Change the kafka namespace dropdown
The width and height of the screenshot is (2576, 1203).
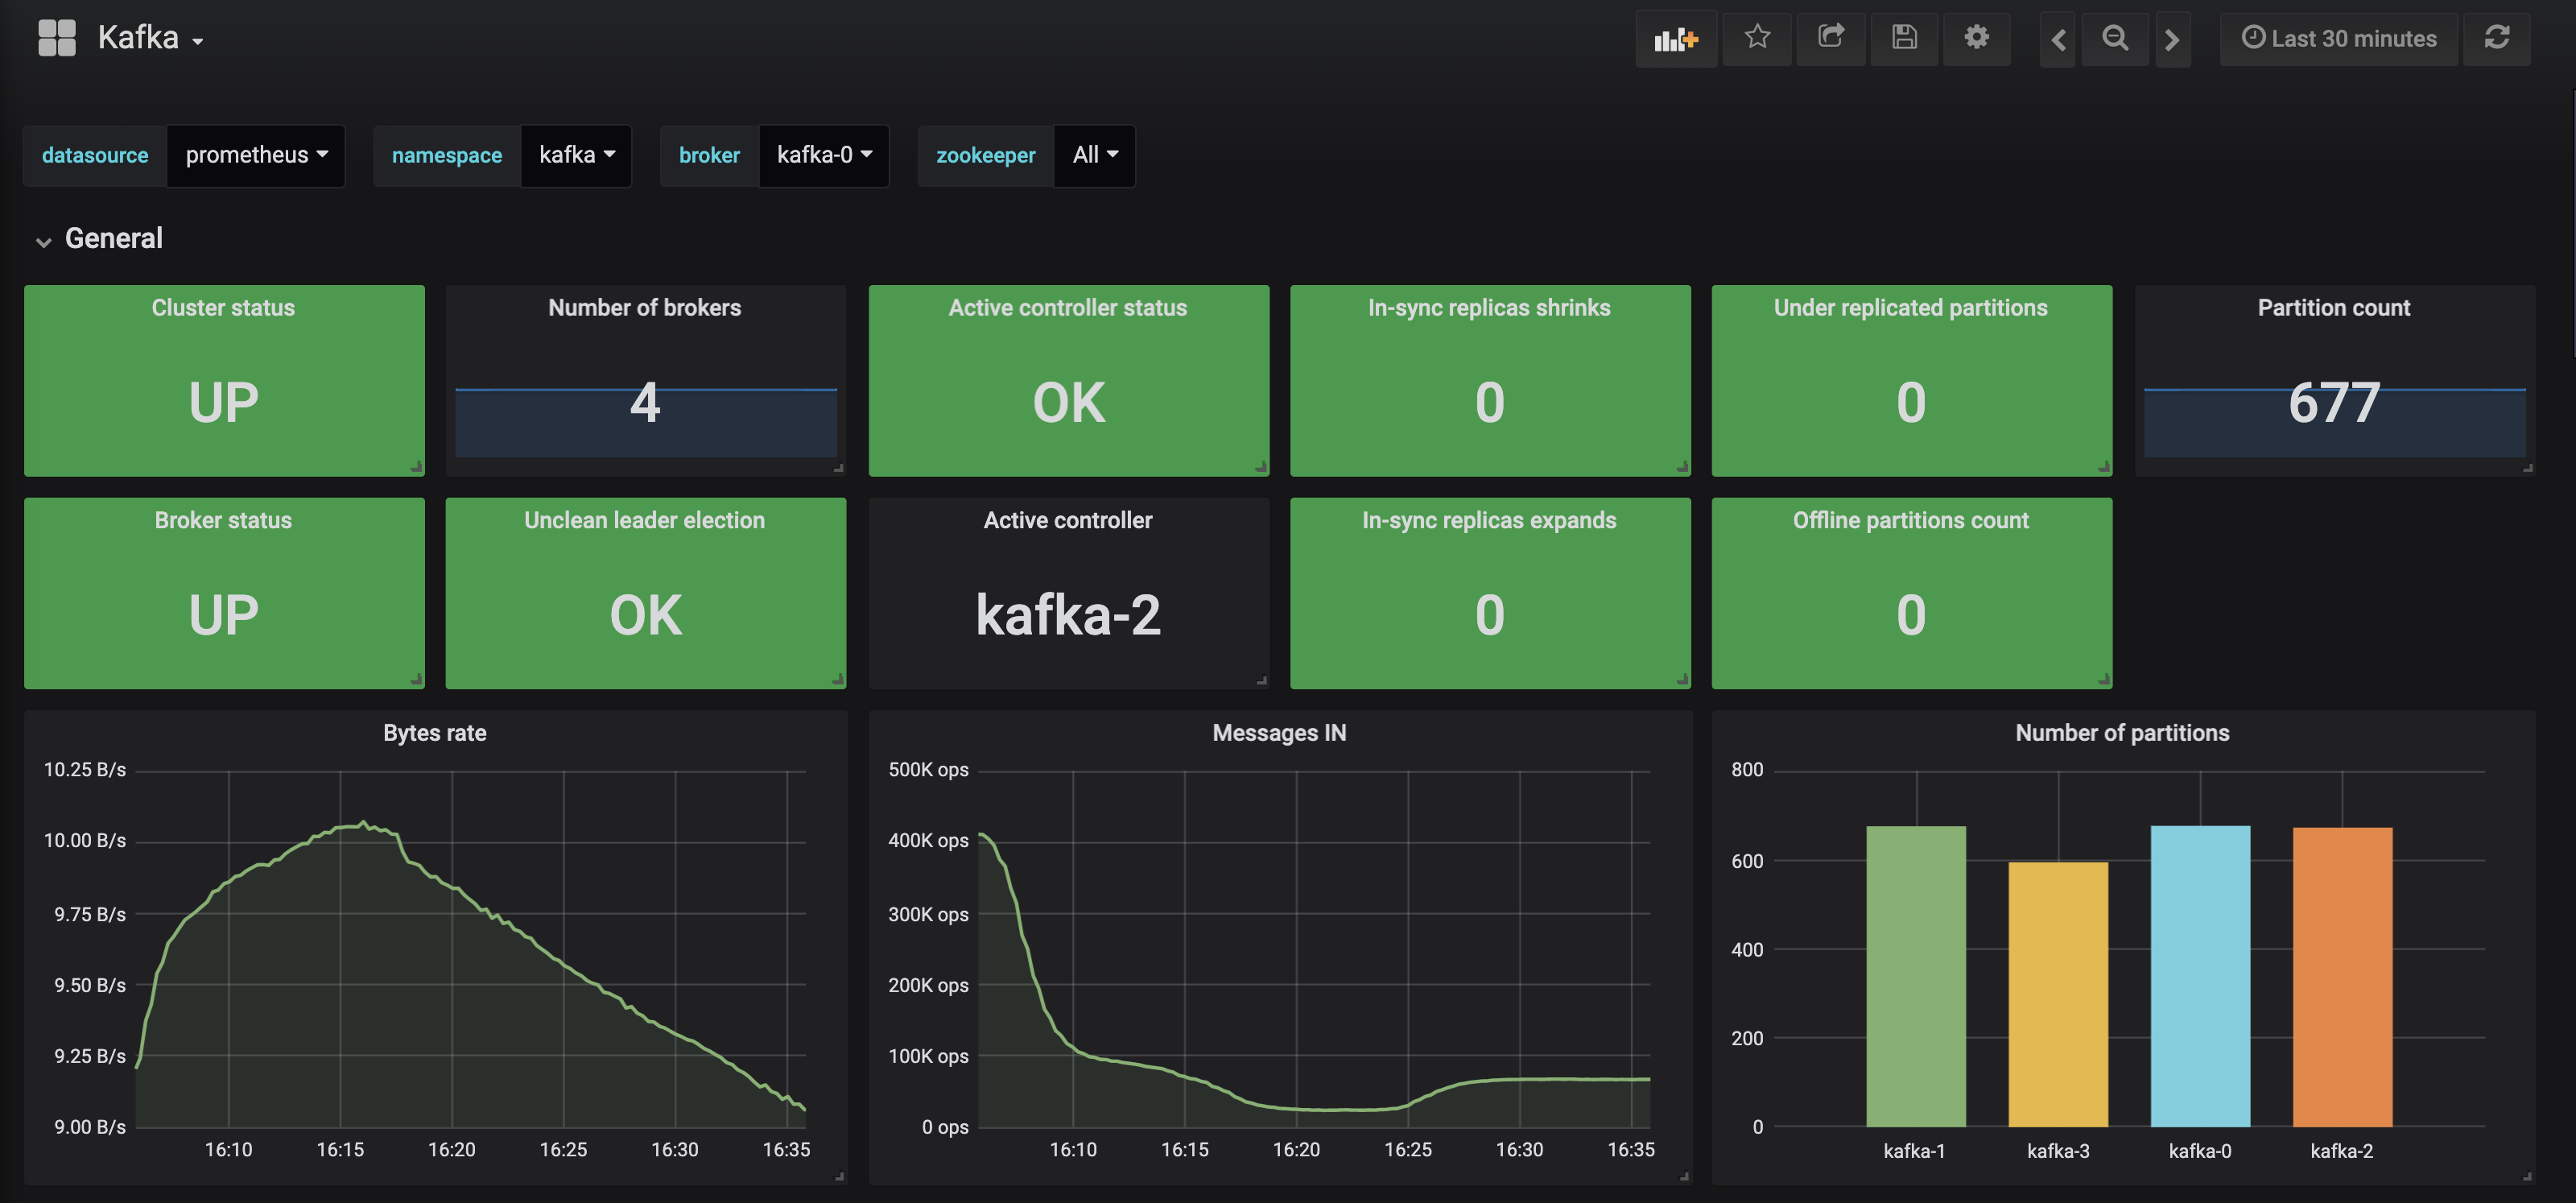(576, 155)
